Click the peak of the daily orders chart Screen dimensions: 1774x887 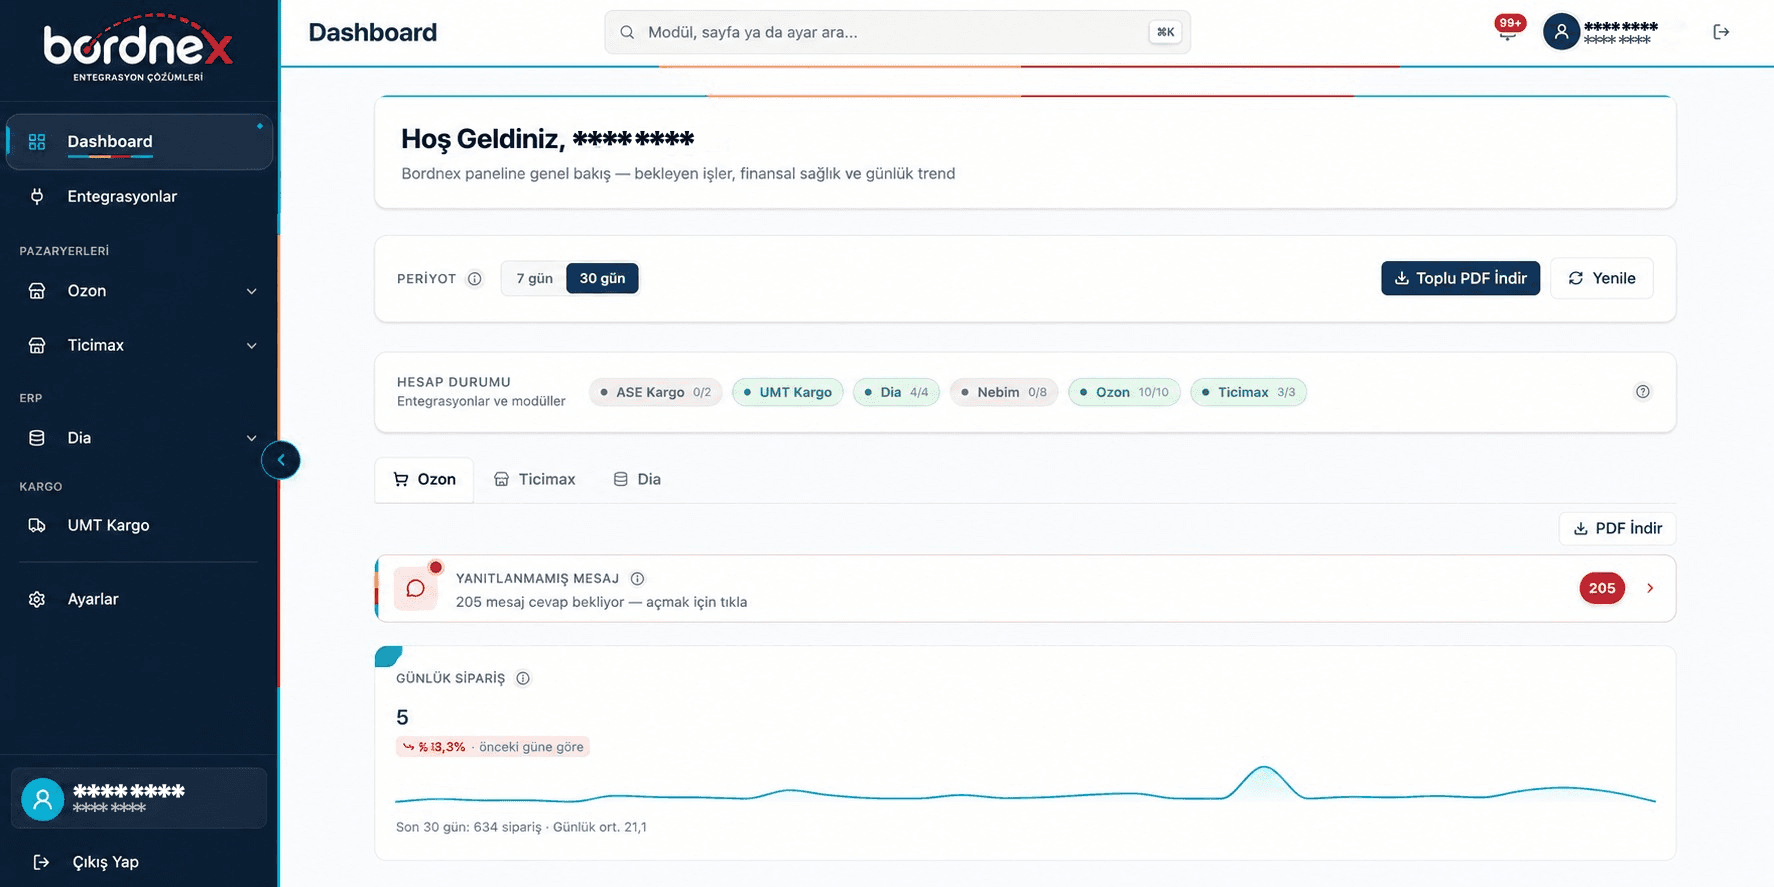point(1265,768)
